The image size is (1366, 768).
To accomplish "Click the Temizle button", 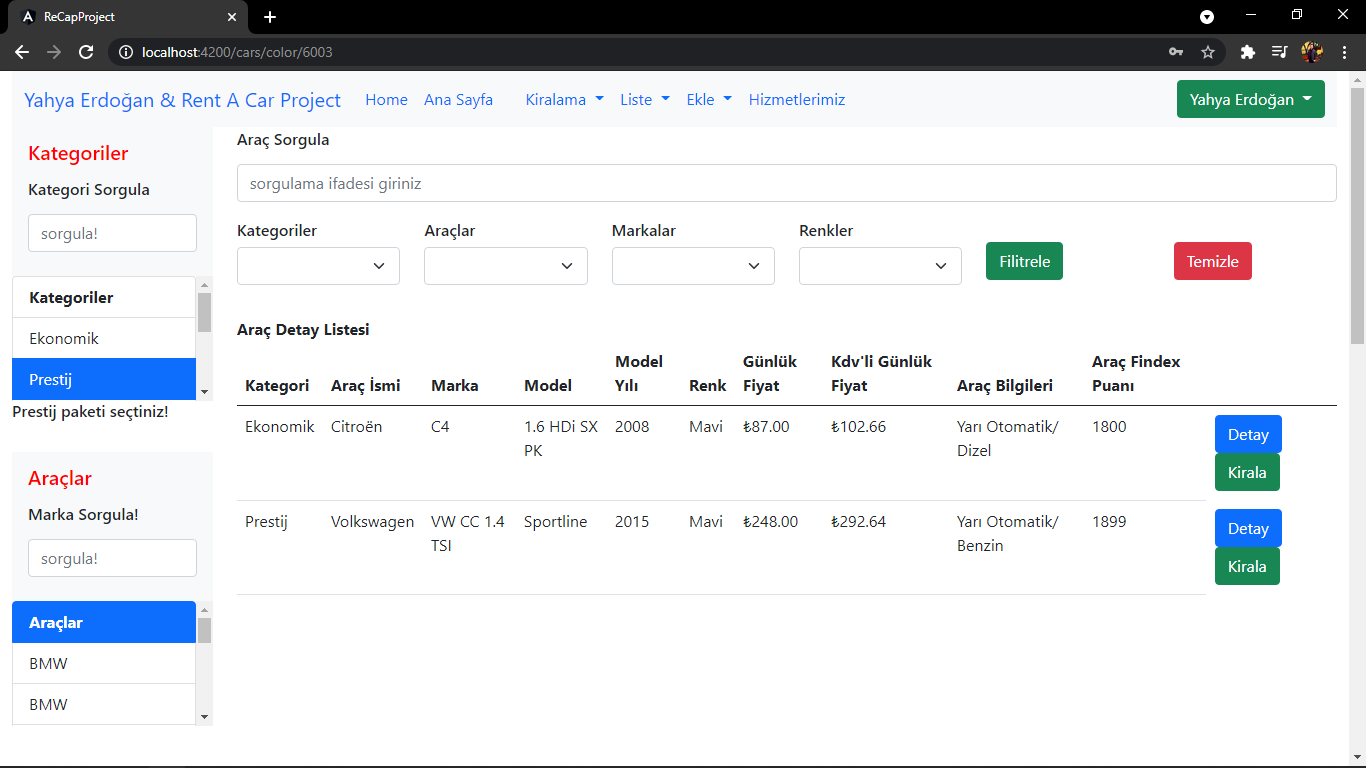I will [x=1212, y=261].
